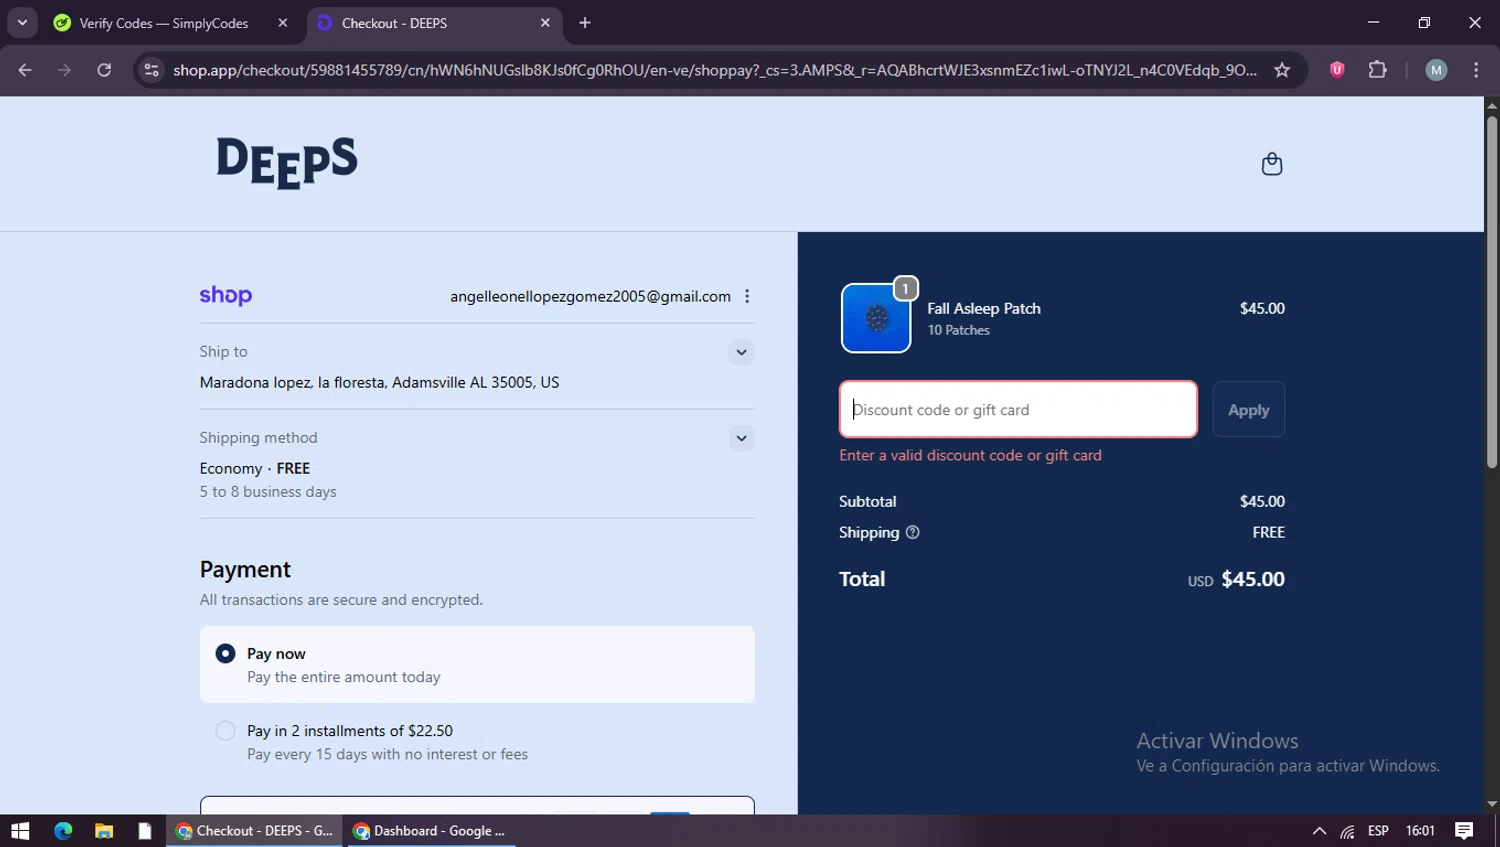Close the Verify Codes — SimplyCodes tab

(x=283, y=23)
